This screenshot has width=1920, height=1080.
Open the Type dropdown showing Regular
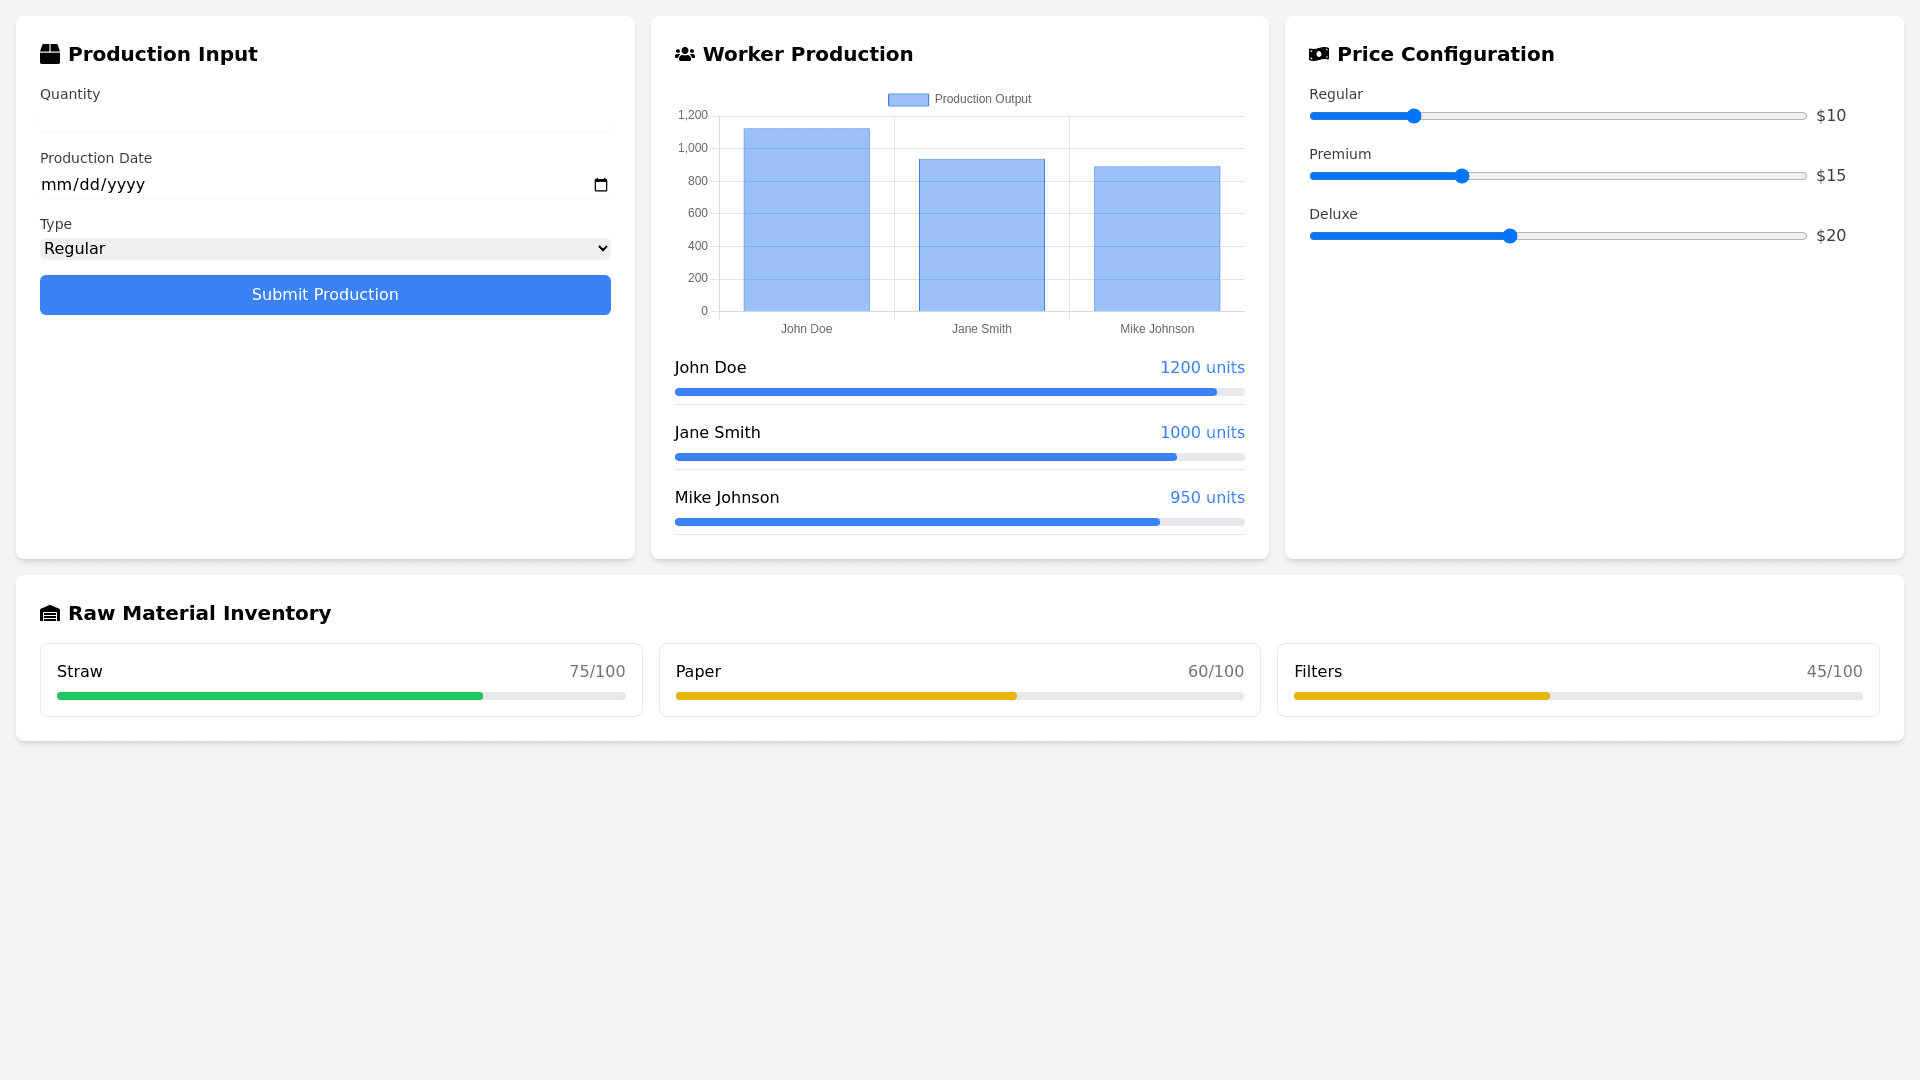point(324,248)
